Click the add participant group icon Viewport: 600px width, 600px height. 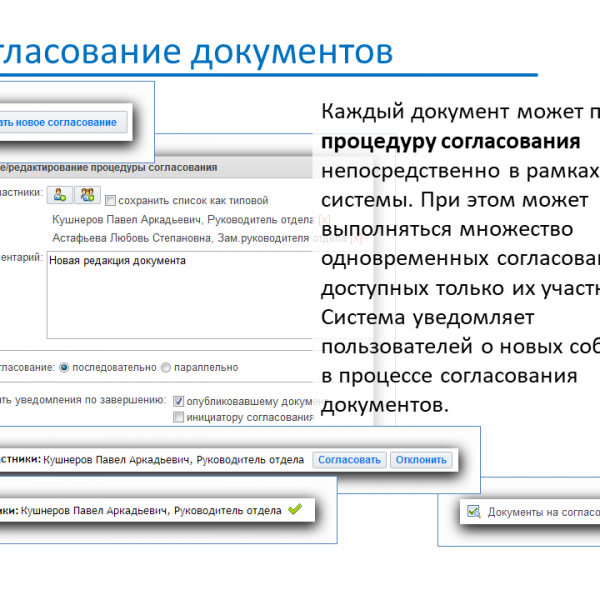coord(87,195)
